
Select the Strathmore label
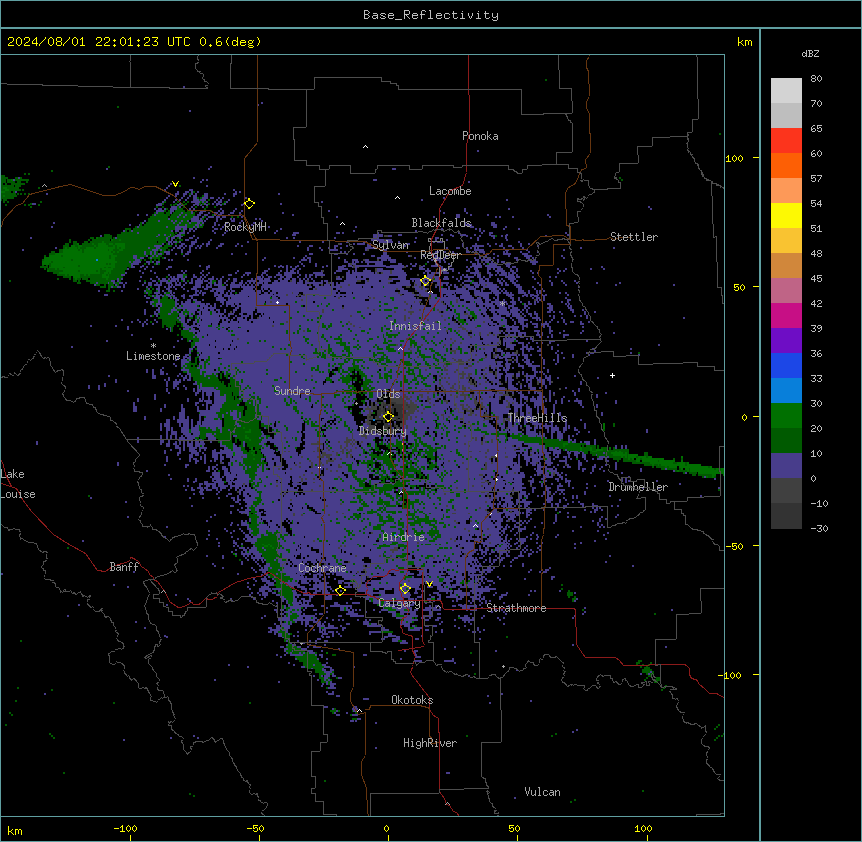point(516,608)
